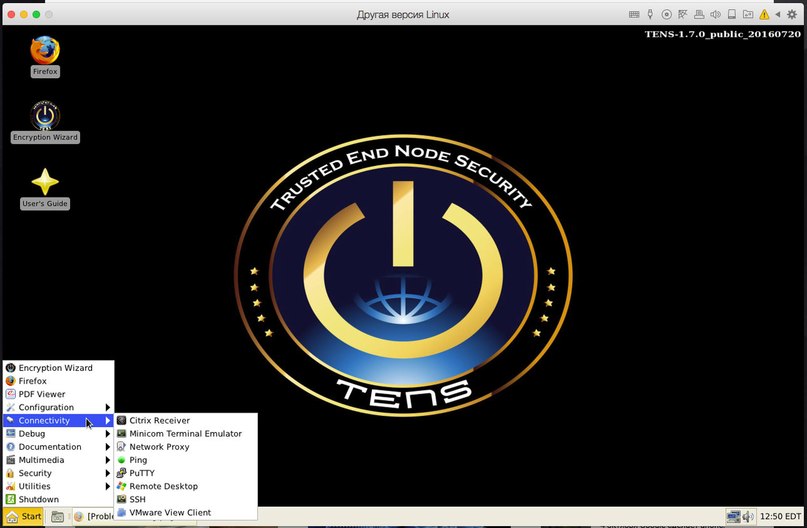Launch VMware View Client
Image resolution: width=807 pixels, height=528 pixels.
[185, 513]
